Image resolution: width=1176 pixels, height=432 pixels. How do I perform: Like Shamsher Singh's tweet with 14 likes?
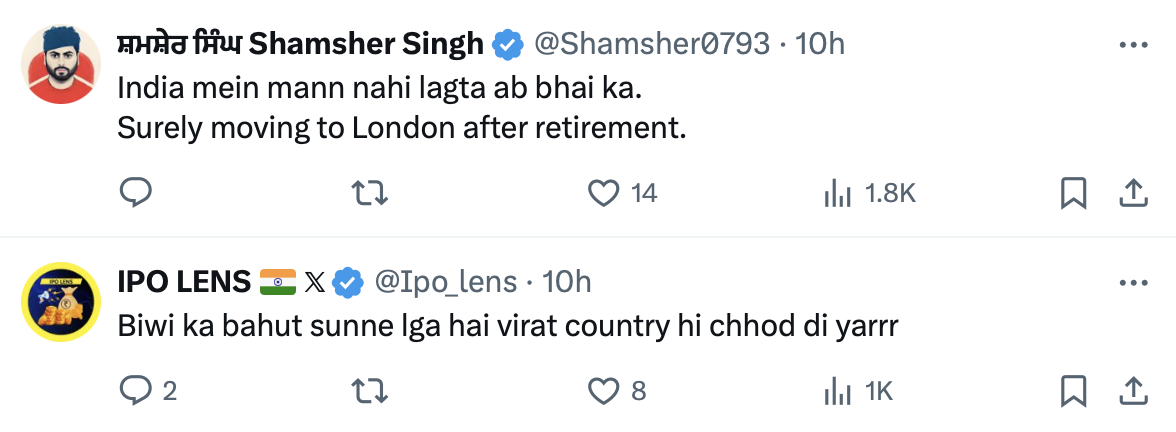point(604,192)
